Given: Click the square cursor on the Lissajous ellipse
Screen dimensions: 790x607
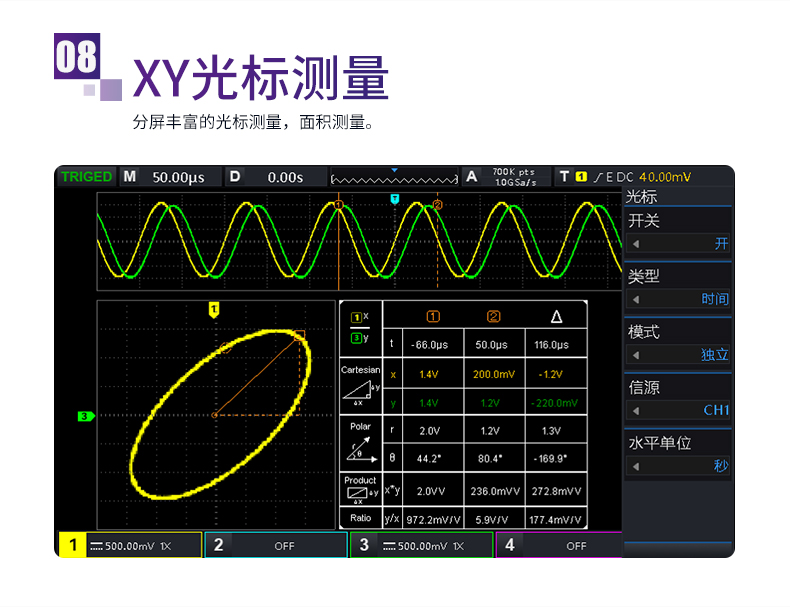Looking at the screenshot, I should pyautogui.click(x=299, y=335).
